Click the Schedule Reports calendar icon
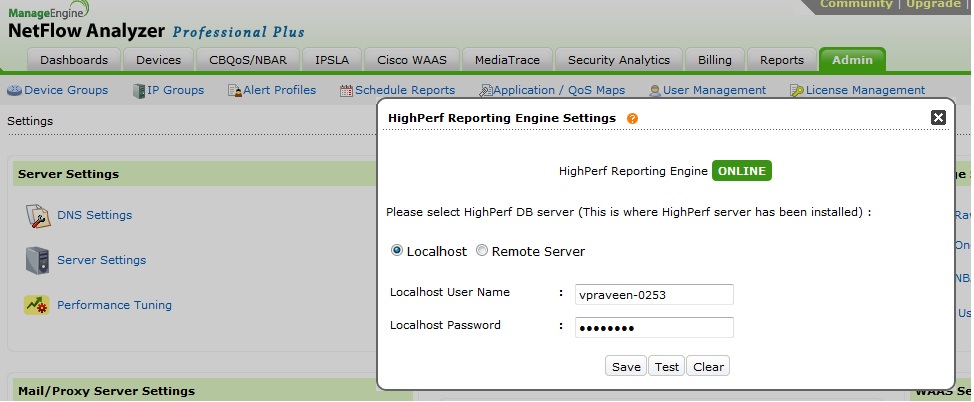Image resolution: width=974 pixels, height=402 pixels. pos(346,91)
